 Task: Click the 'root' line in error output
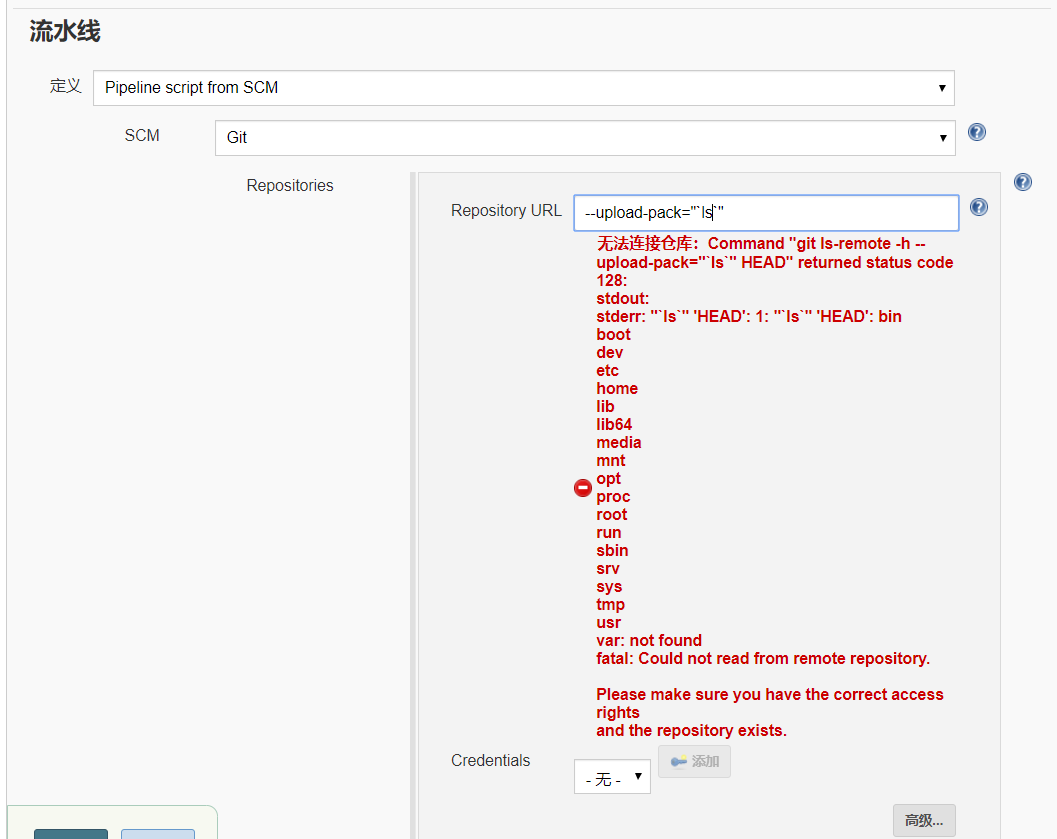coord(611,515)
